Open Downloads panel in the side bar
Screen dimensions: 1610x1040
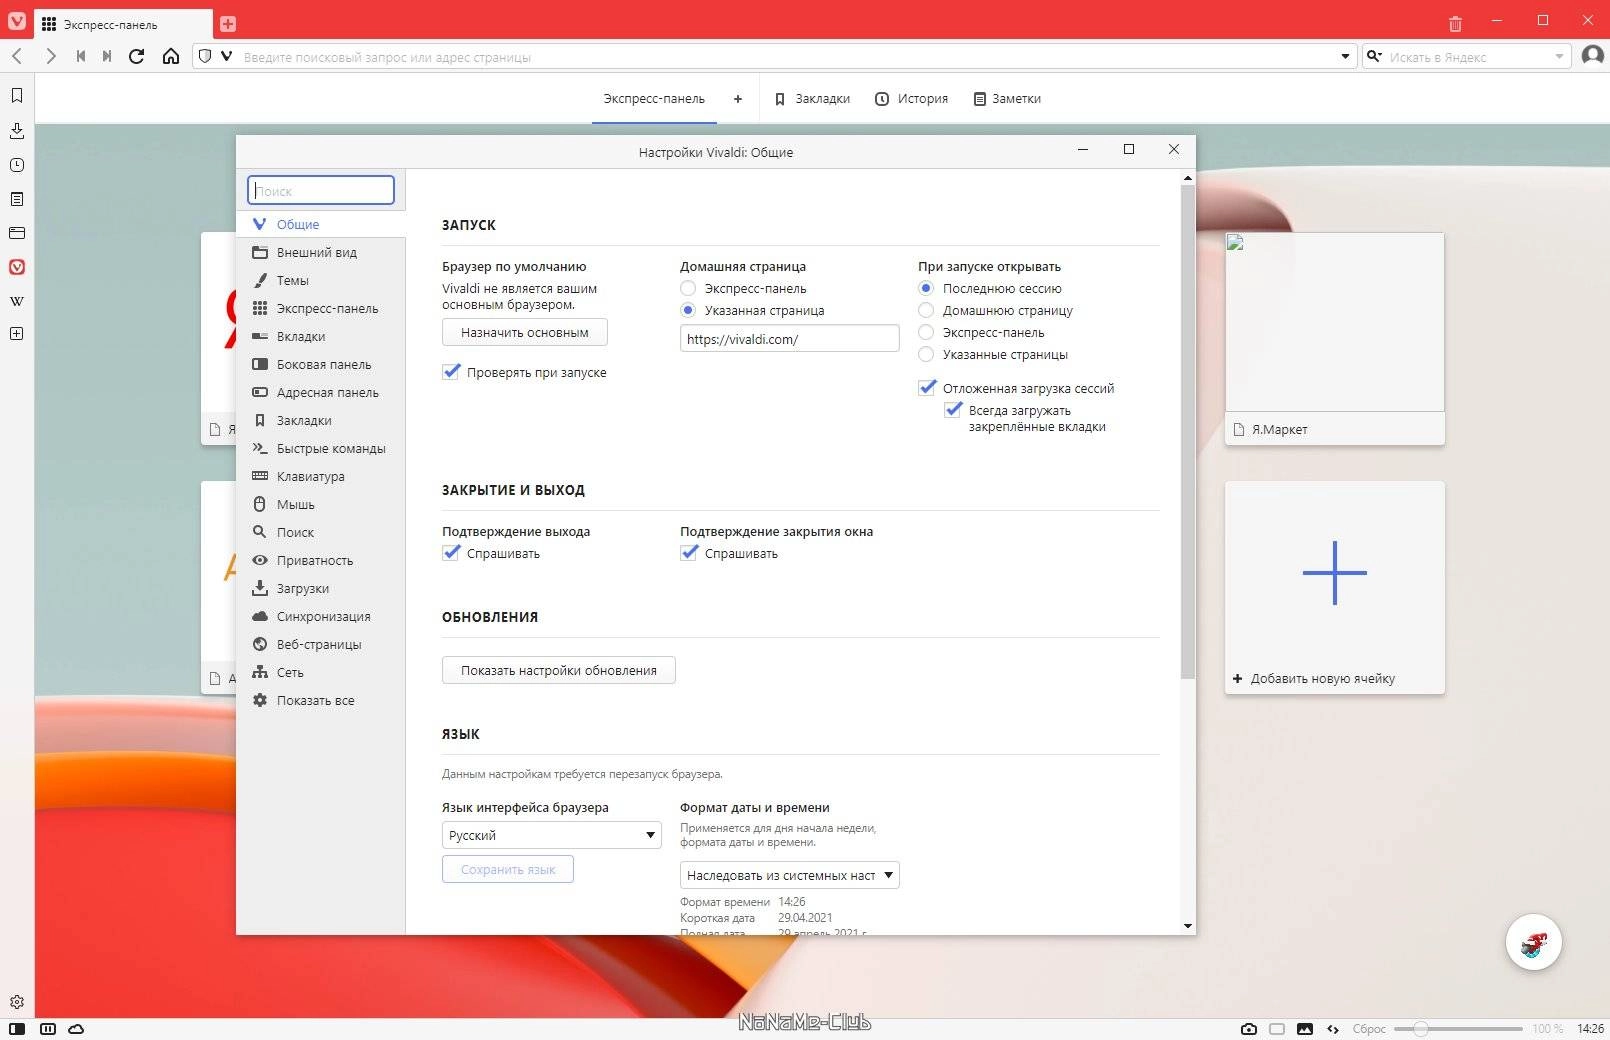coord(17,130)
